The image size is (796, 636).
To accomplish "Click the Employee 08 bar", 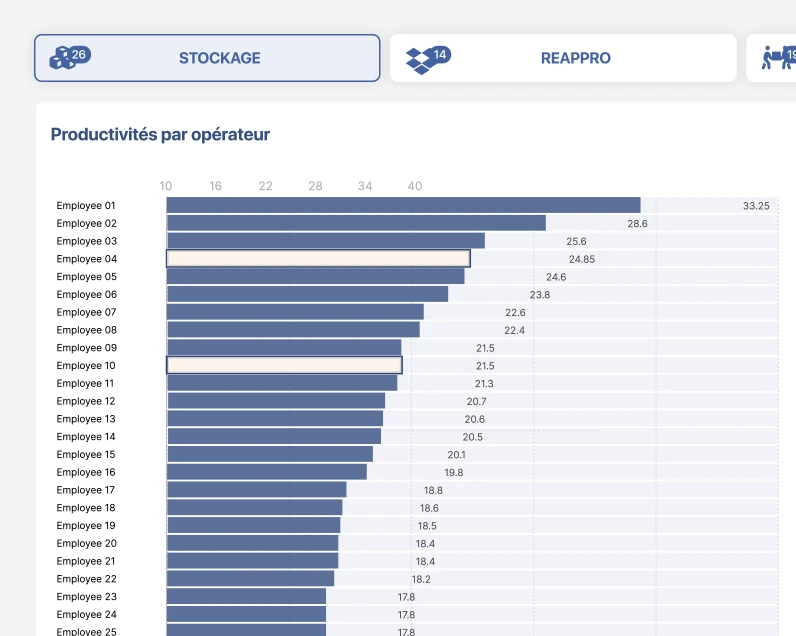I will click(293, 330).
